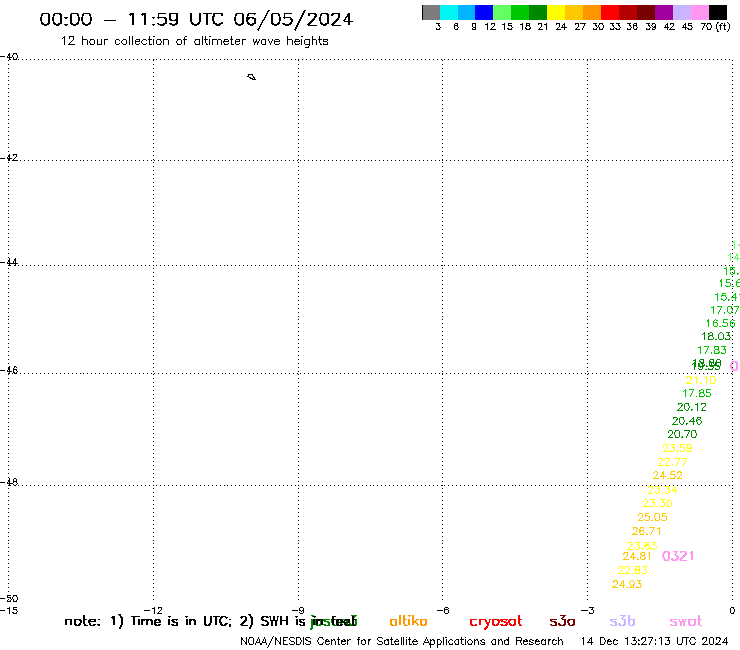Click the pink swot value 0321
740x650 pixels.
tap(678, 556)
